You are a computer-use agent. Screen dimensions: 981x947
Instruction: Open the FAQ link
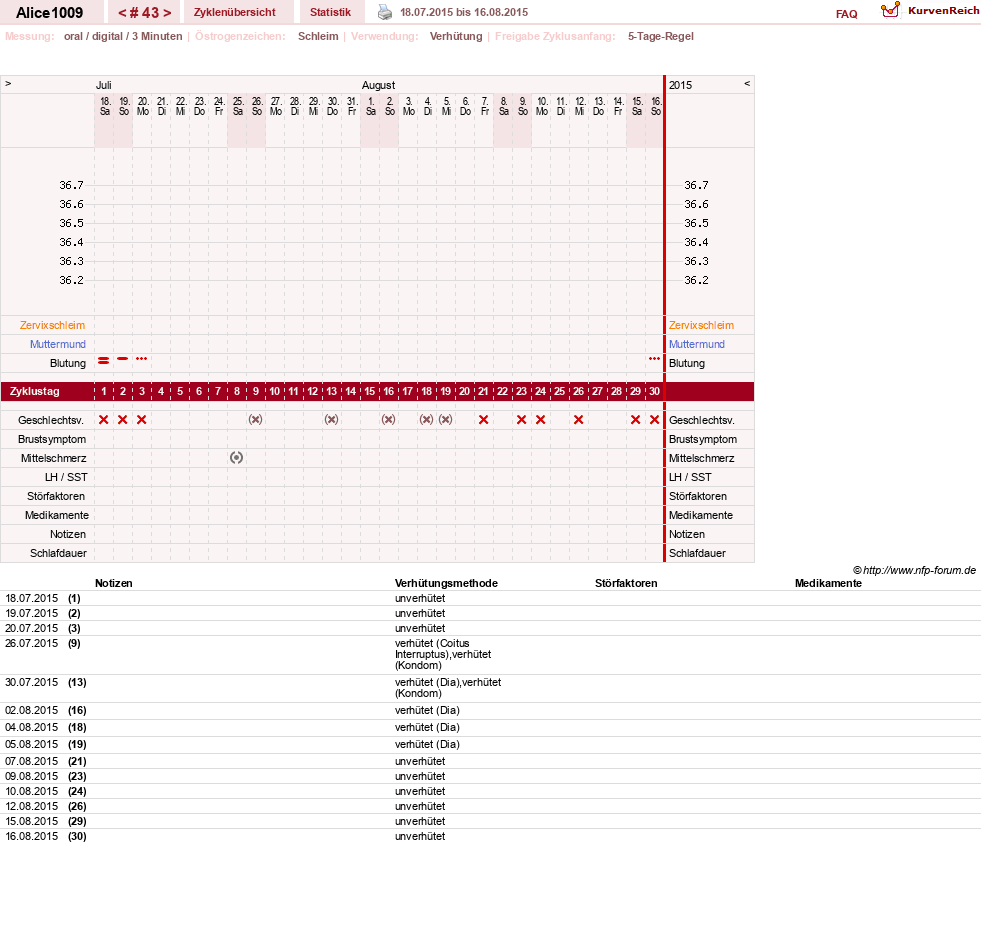coord(846,14)
